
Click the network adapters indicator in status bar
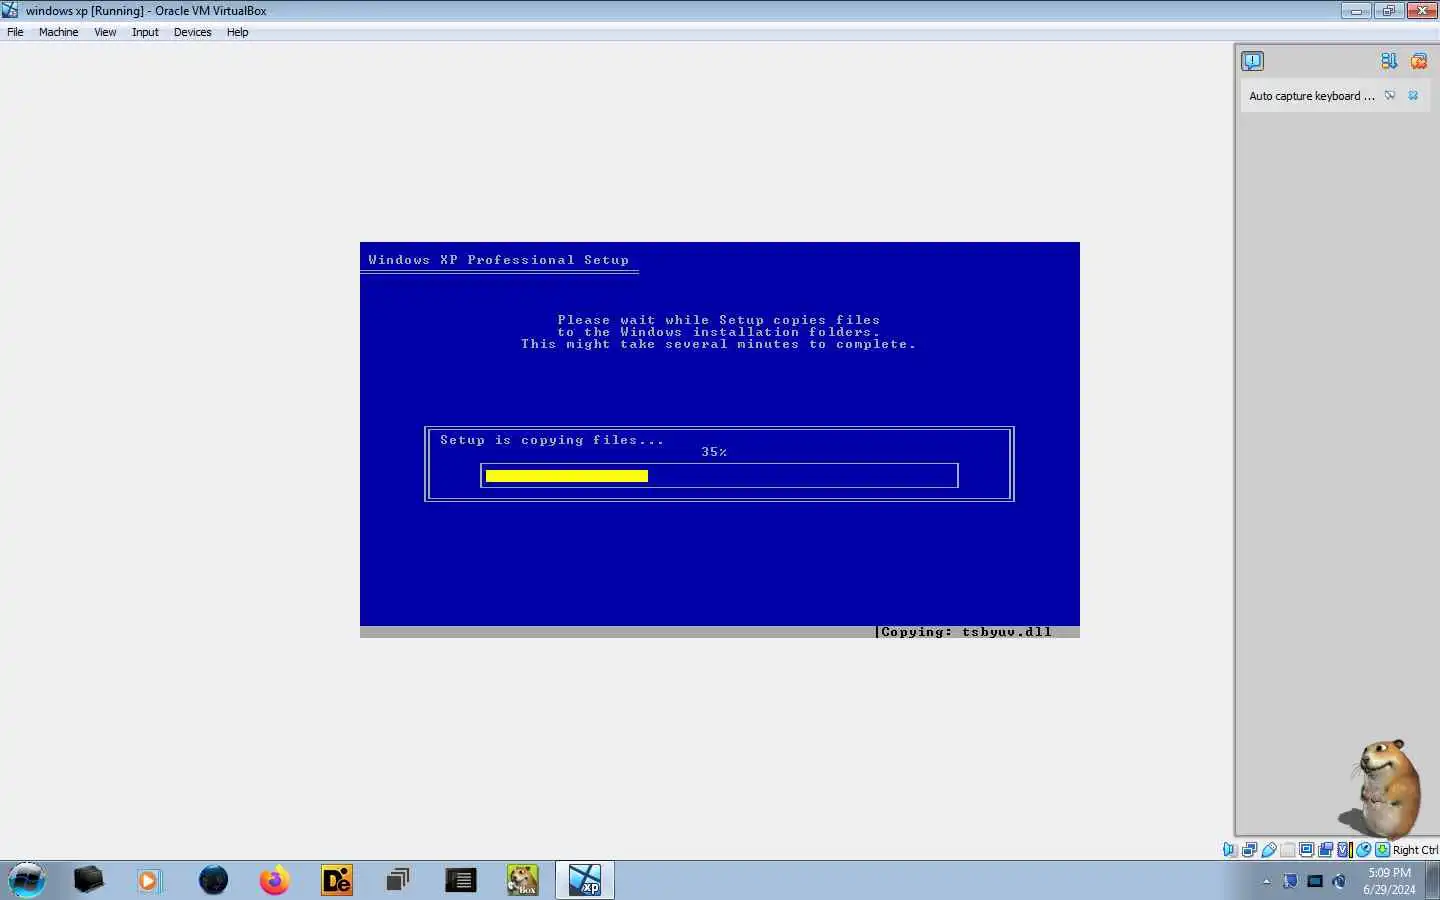1249,850
